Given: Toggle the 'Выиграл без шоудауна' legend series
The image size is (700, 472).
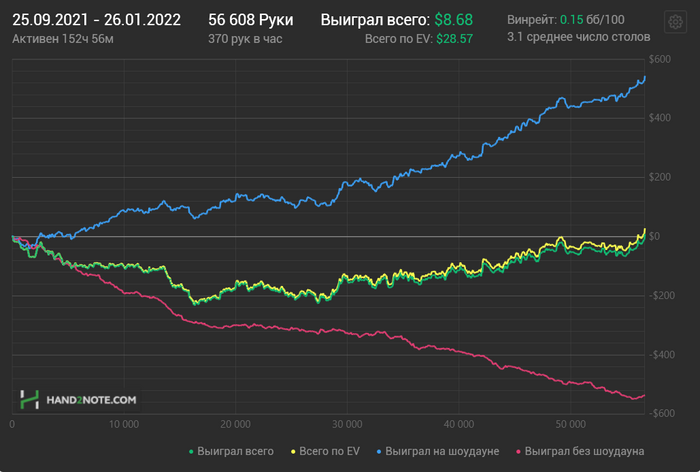Looking at the screenshot, I should pyautogui.click(x=580, y=451).
